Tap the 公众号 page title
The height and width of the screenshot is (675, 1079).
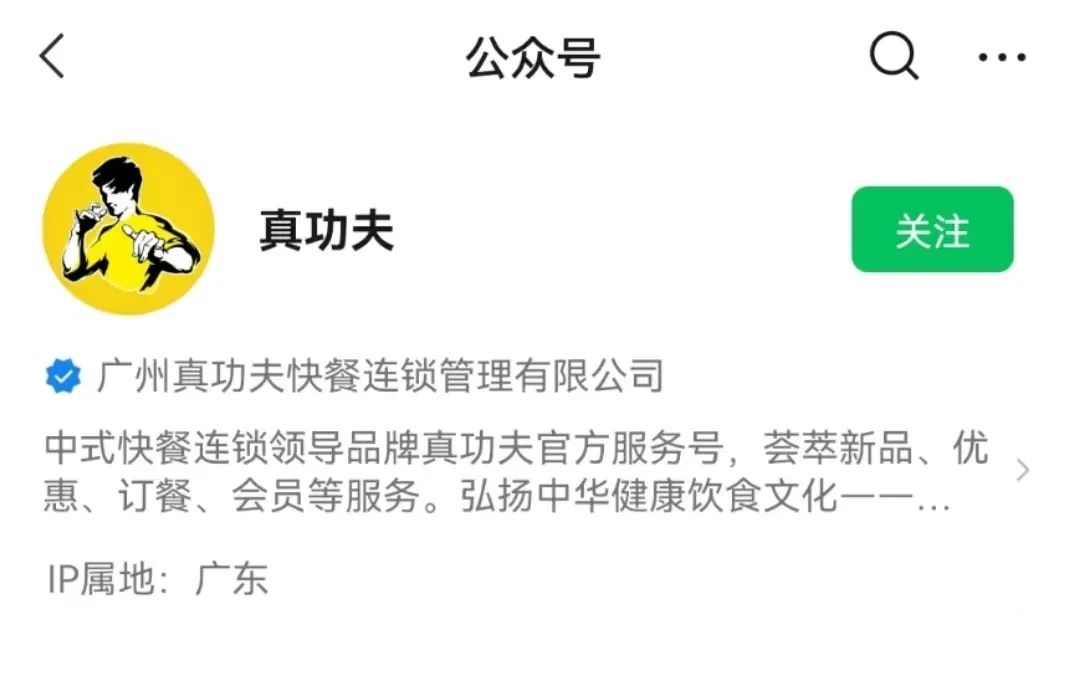[533, 57]
